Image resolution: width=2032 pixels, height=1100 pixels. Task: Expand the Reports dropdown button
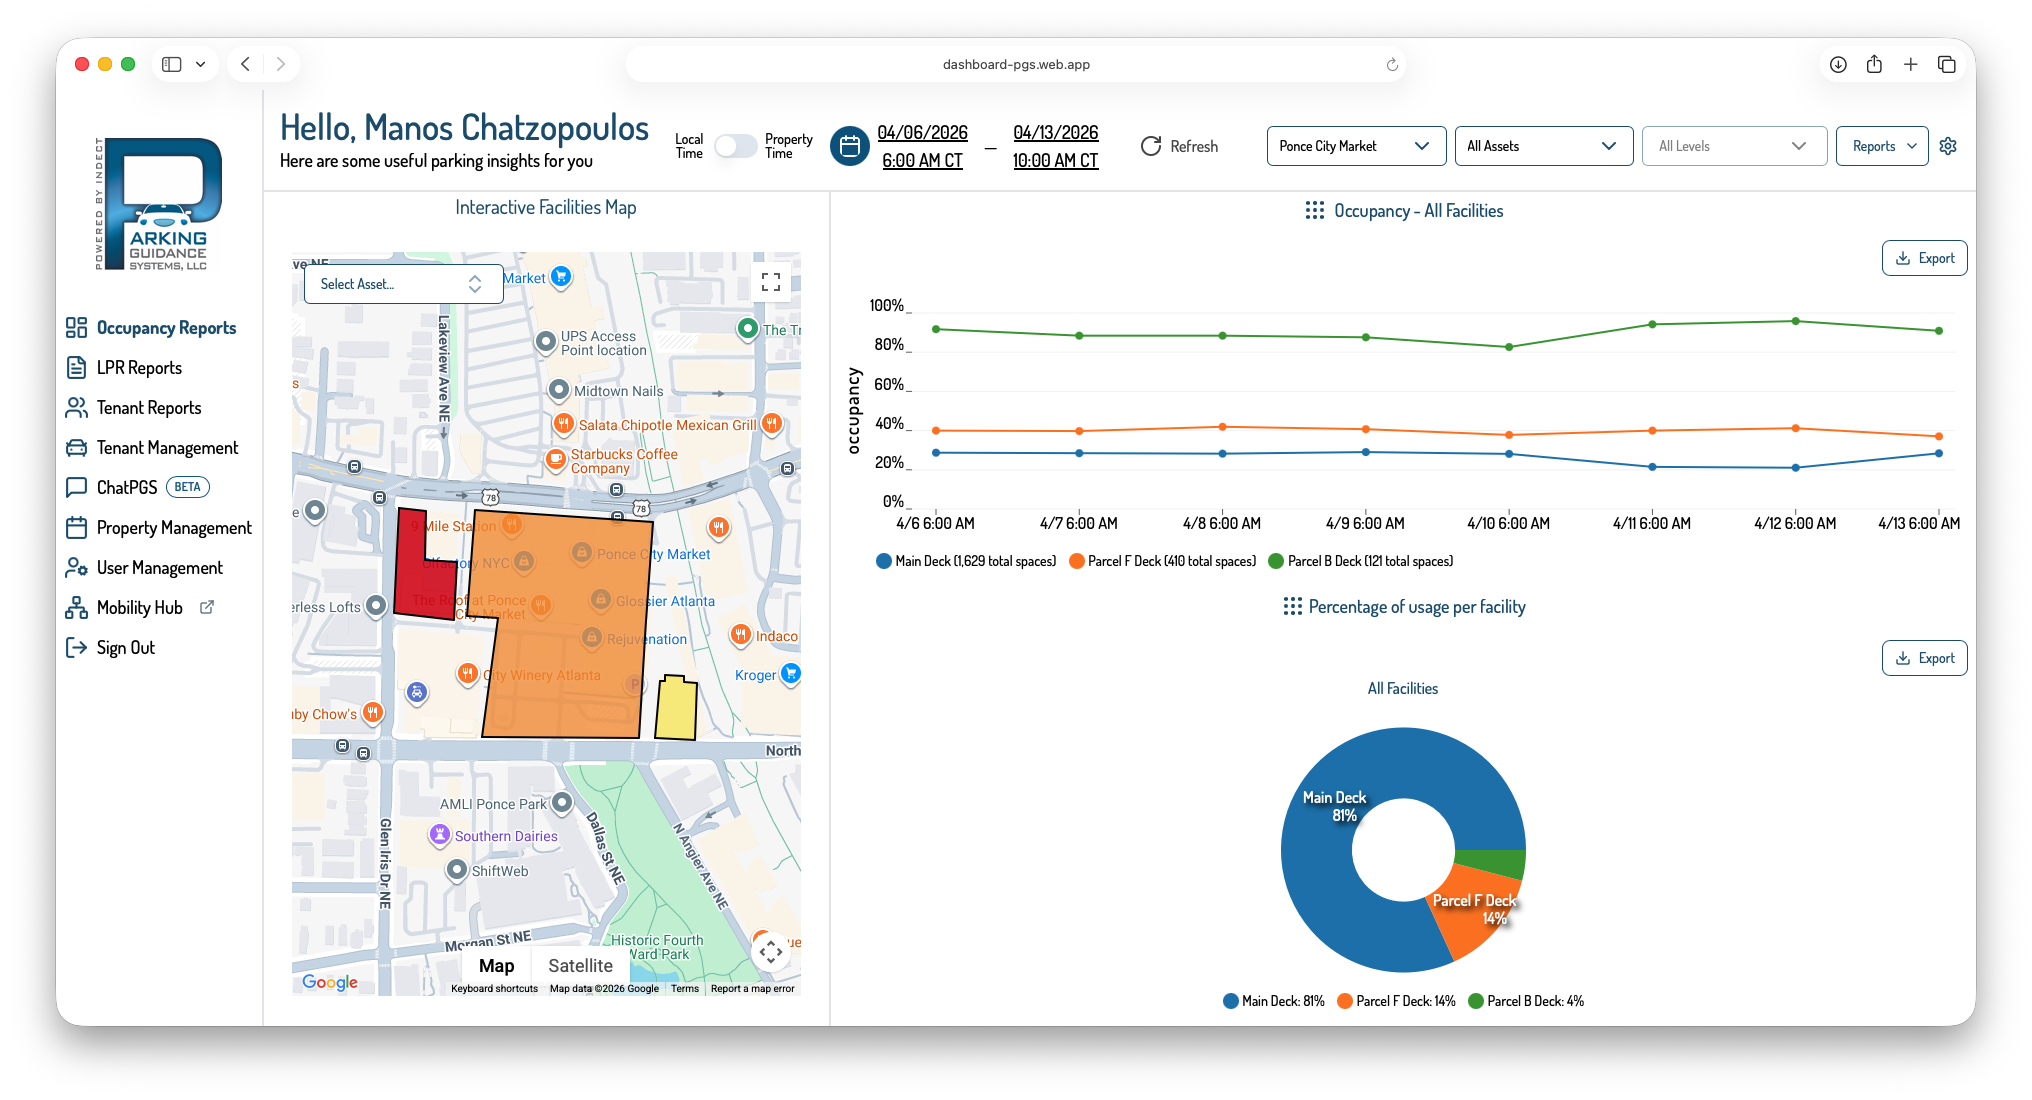1882,146
